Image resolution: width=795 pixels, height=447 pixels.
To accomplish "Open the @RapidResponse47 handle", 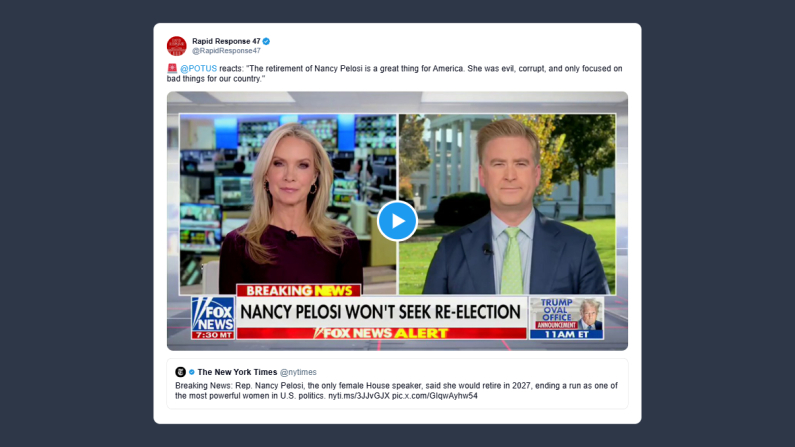I will click(x=226, y=51).
